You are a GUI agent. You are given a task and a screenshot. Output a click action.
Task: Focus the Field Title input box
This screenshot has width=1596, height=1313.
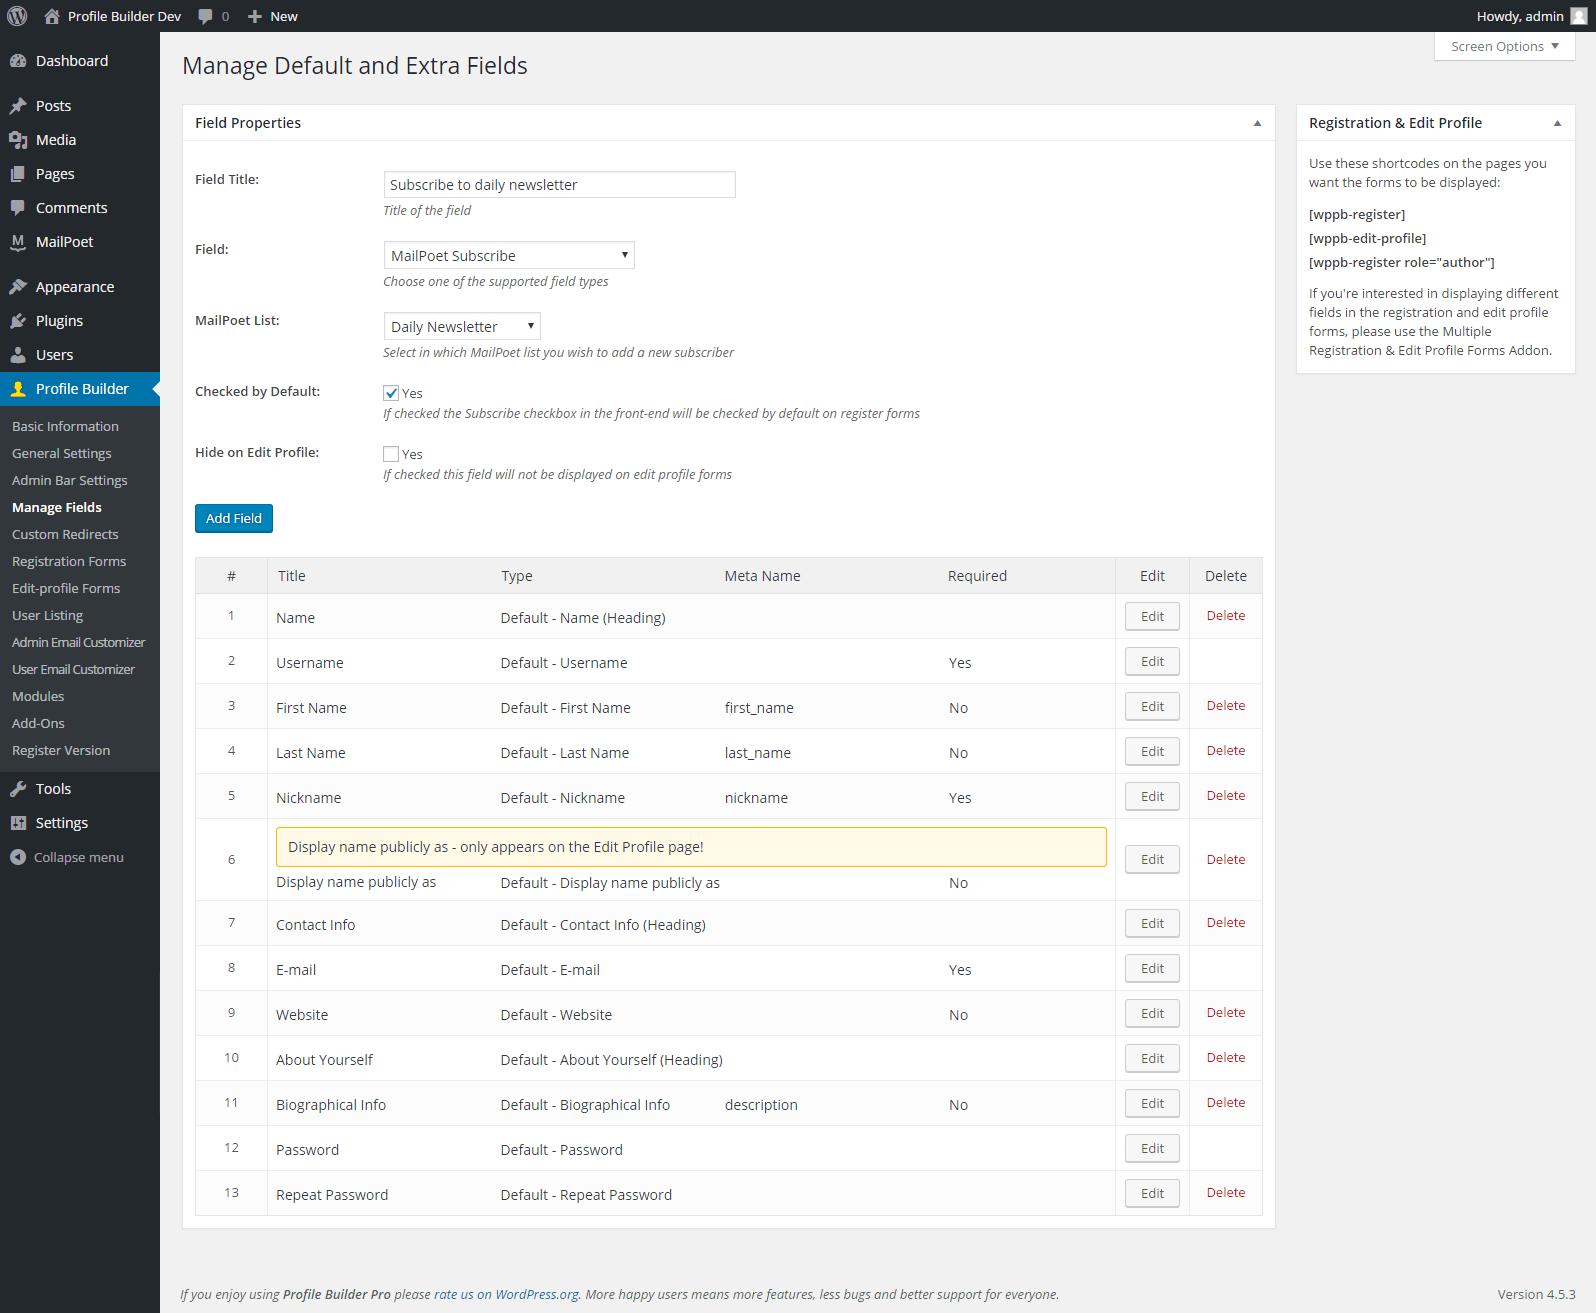(560, 184)
